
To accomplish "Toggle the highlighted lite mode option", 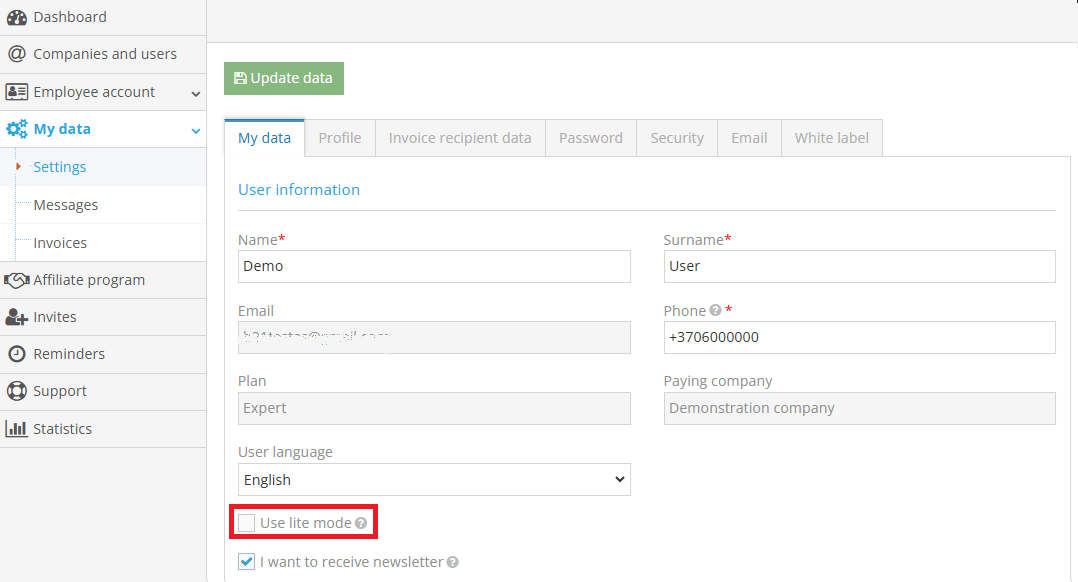I will pos(245,521).
